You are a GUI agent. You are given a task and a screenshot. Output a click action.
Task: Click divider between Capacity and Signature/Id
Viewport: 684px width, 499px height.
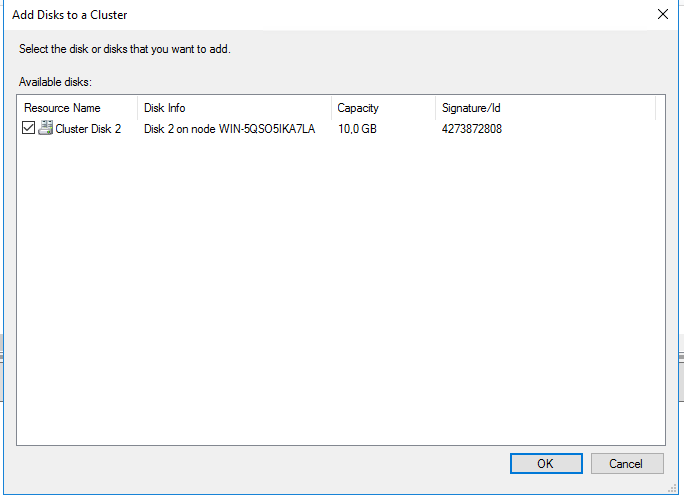tap(435, 108)
